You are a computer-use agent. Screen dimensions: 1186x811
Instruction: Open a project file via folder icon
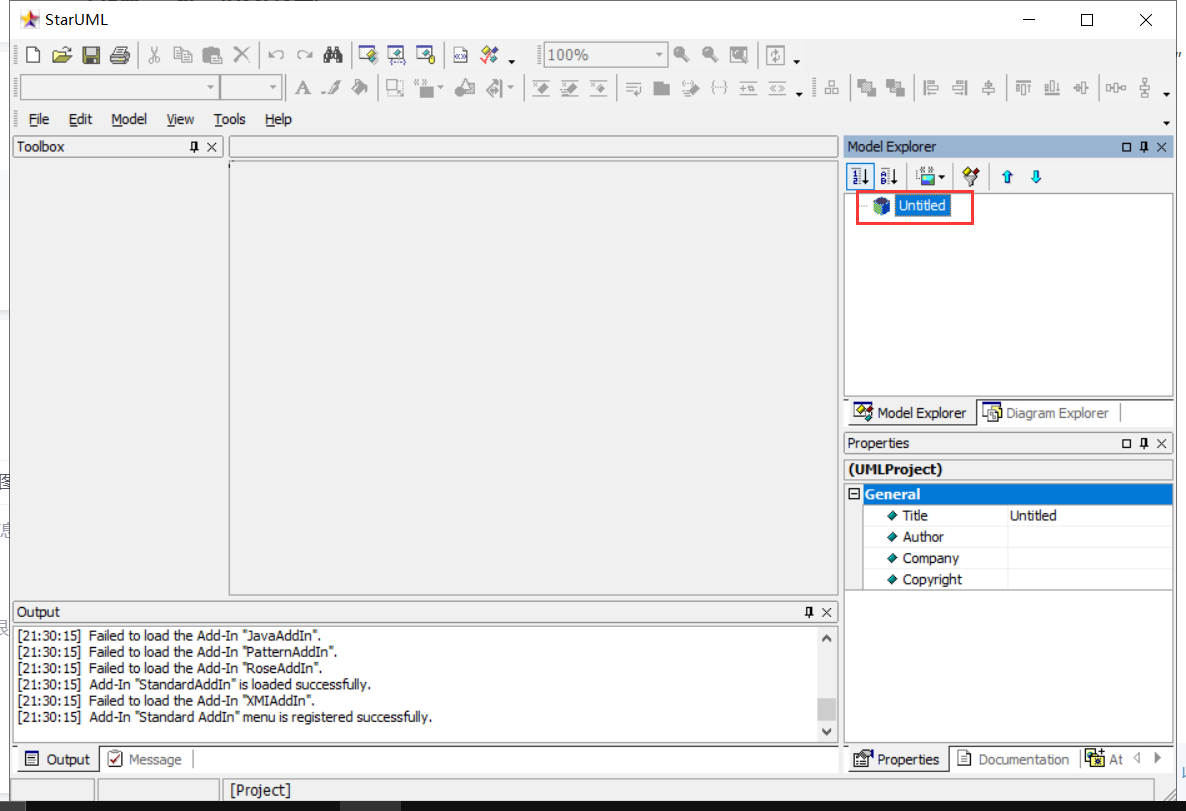click(61, 55)
